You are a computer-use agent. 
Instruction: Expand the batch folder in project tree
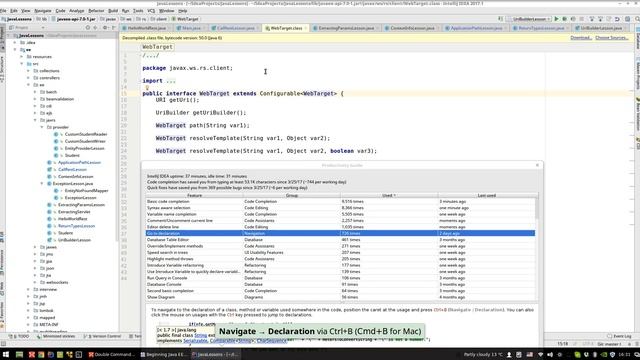click(x=36, y=92)
